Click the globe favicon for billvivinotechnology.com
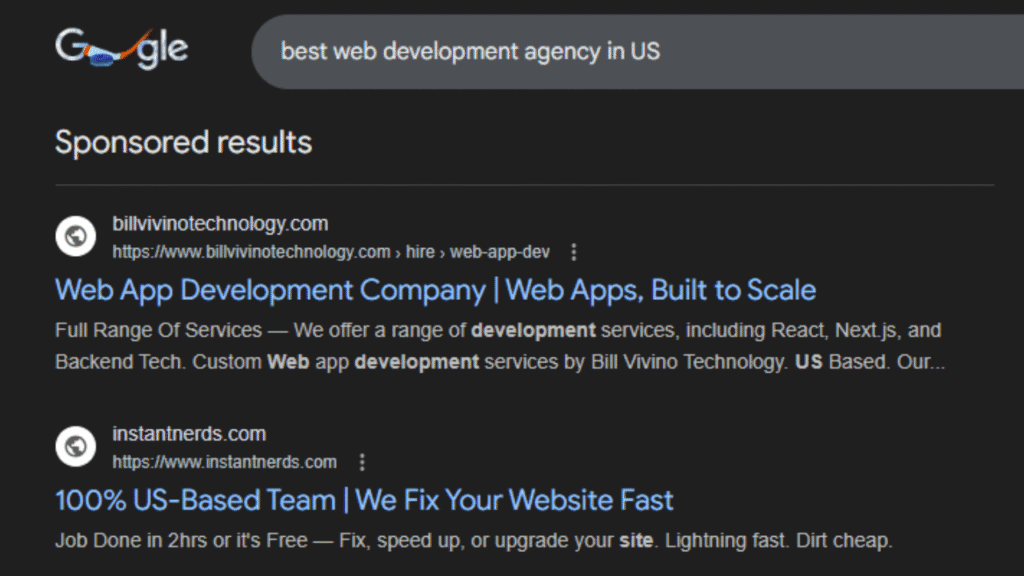The height and width of the screenshot is (576, 1024). coord(74,237)
